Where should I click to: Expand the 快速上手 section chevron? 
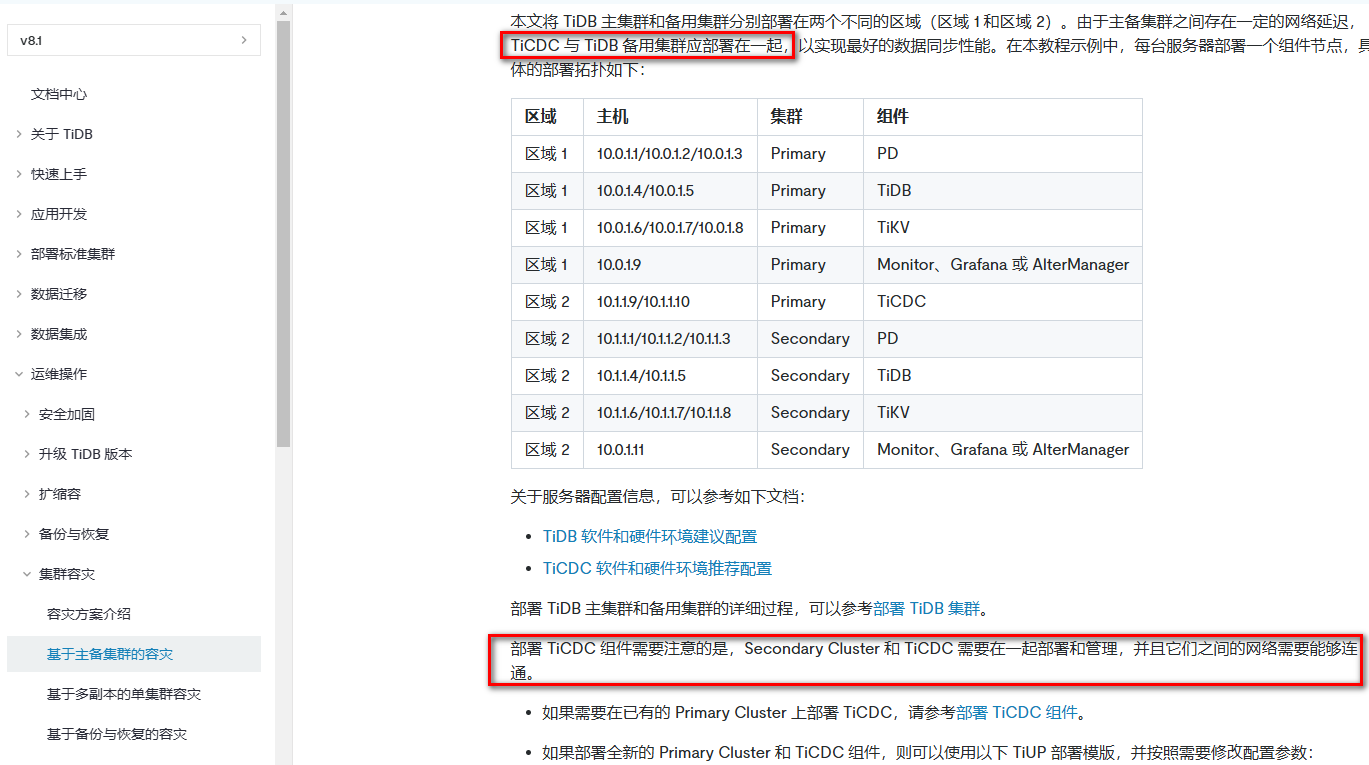coord(18,174)
